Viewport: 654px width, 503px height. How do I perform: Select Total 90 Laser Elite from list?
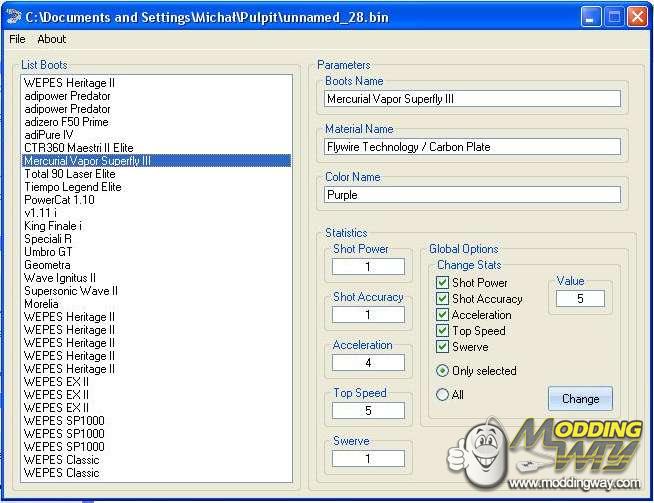tap(69, 174)
